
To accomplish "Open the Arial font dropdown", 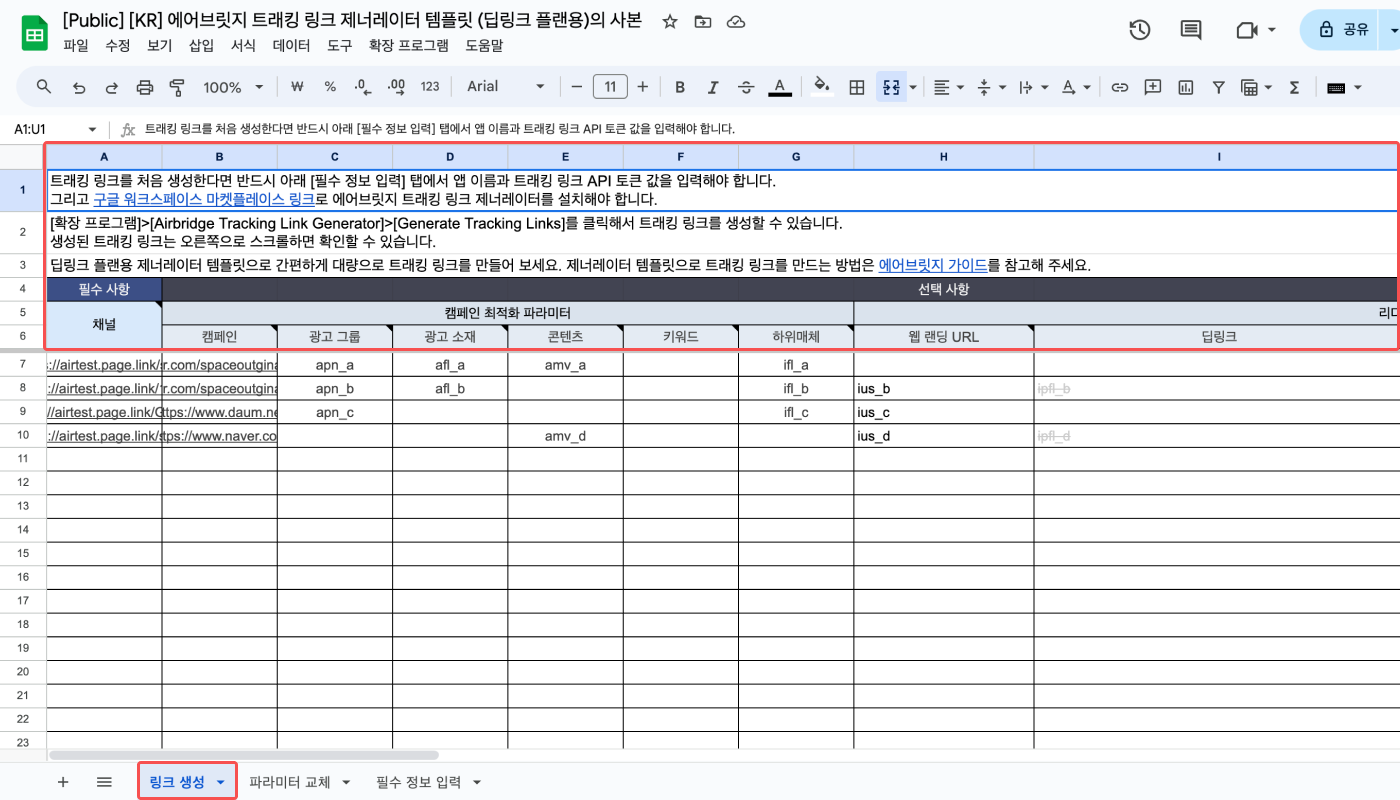I will [506, 87].
